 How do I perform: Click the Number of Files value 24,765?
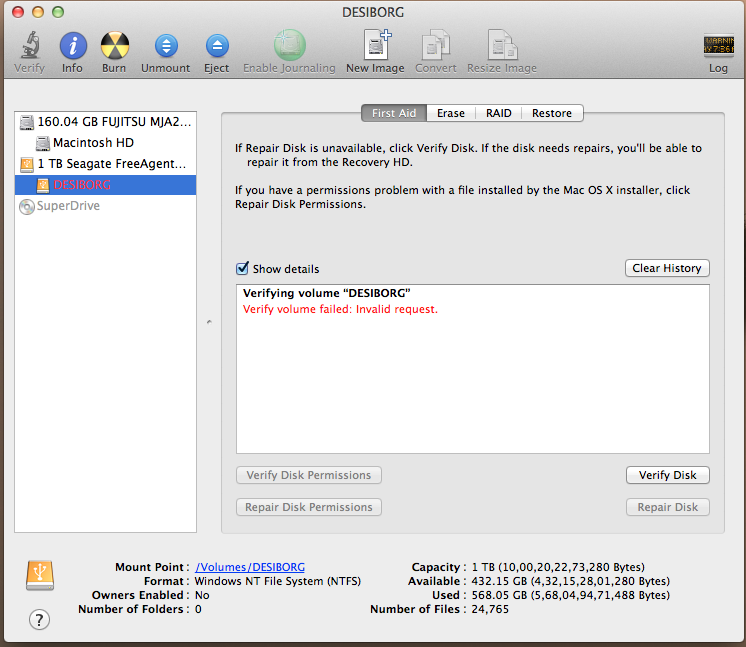pos(490,609)
